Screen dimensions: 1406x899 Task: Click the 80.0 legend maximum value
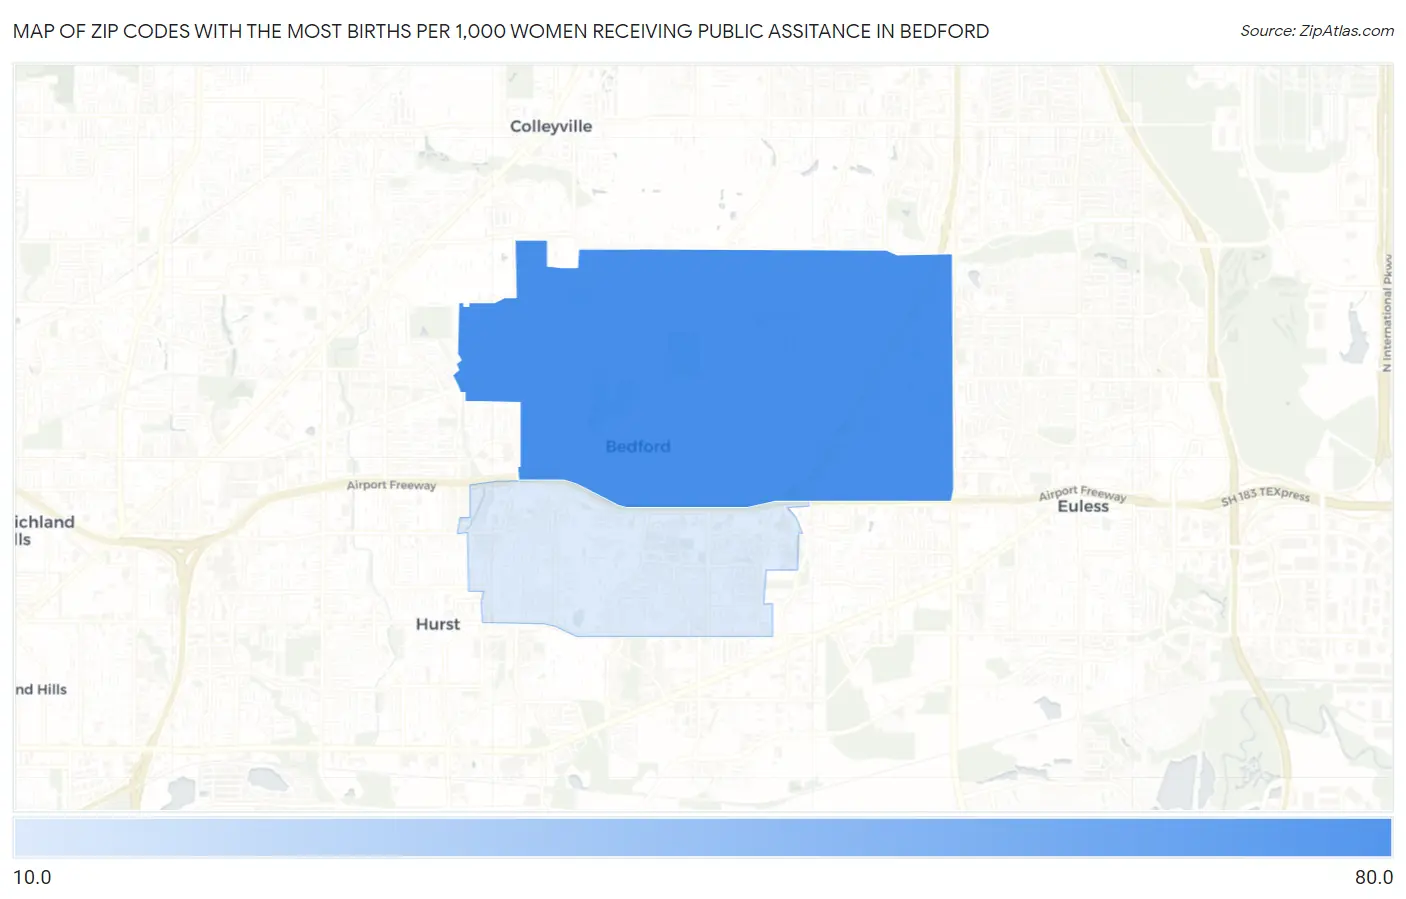click(x=1374, y=877)
